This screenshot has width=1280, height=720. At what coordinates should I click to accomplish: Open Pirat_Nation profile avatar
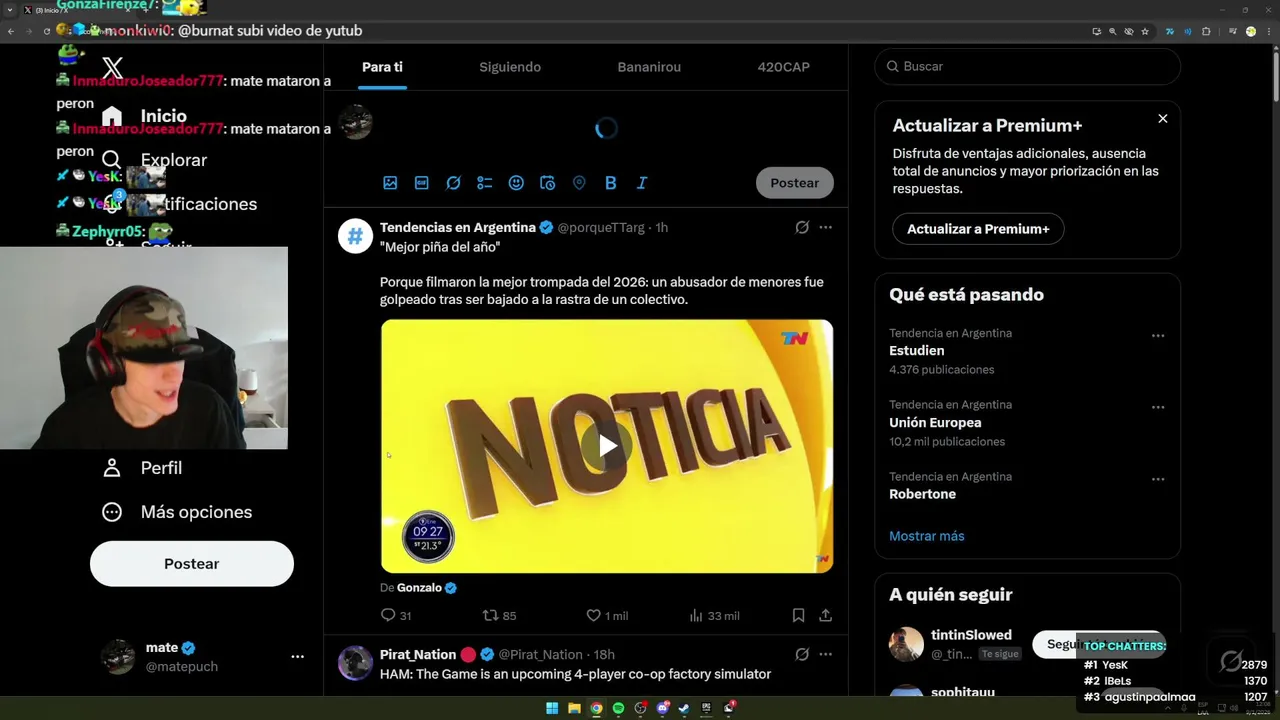coord(355,663)
